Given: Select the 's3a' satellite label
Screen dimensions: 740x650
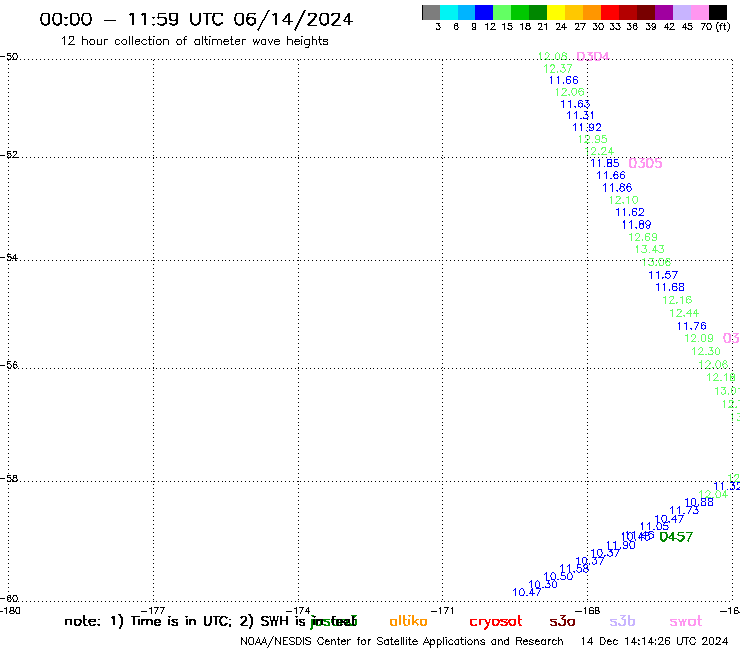Looking at the screenshot, I should point(562,622).
